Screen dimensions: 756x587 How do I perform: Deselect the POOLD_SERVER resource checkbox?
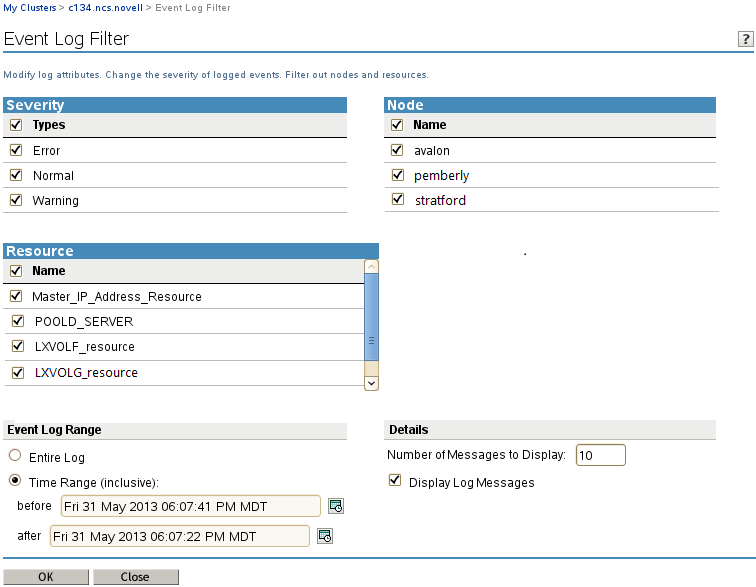[17, 322]
